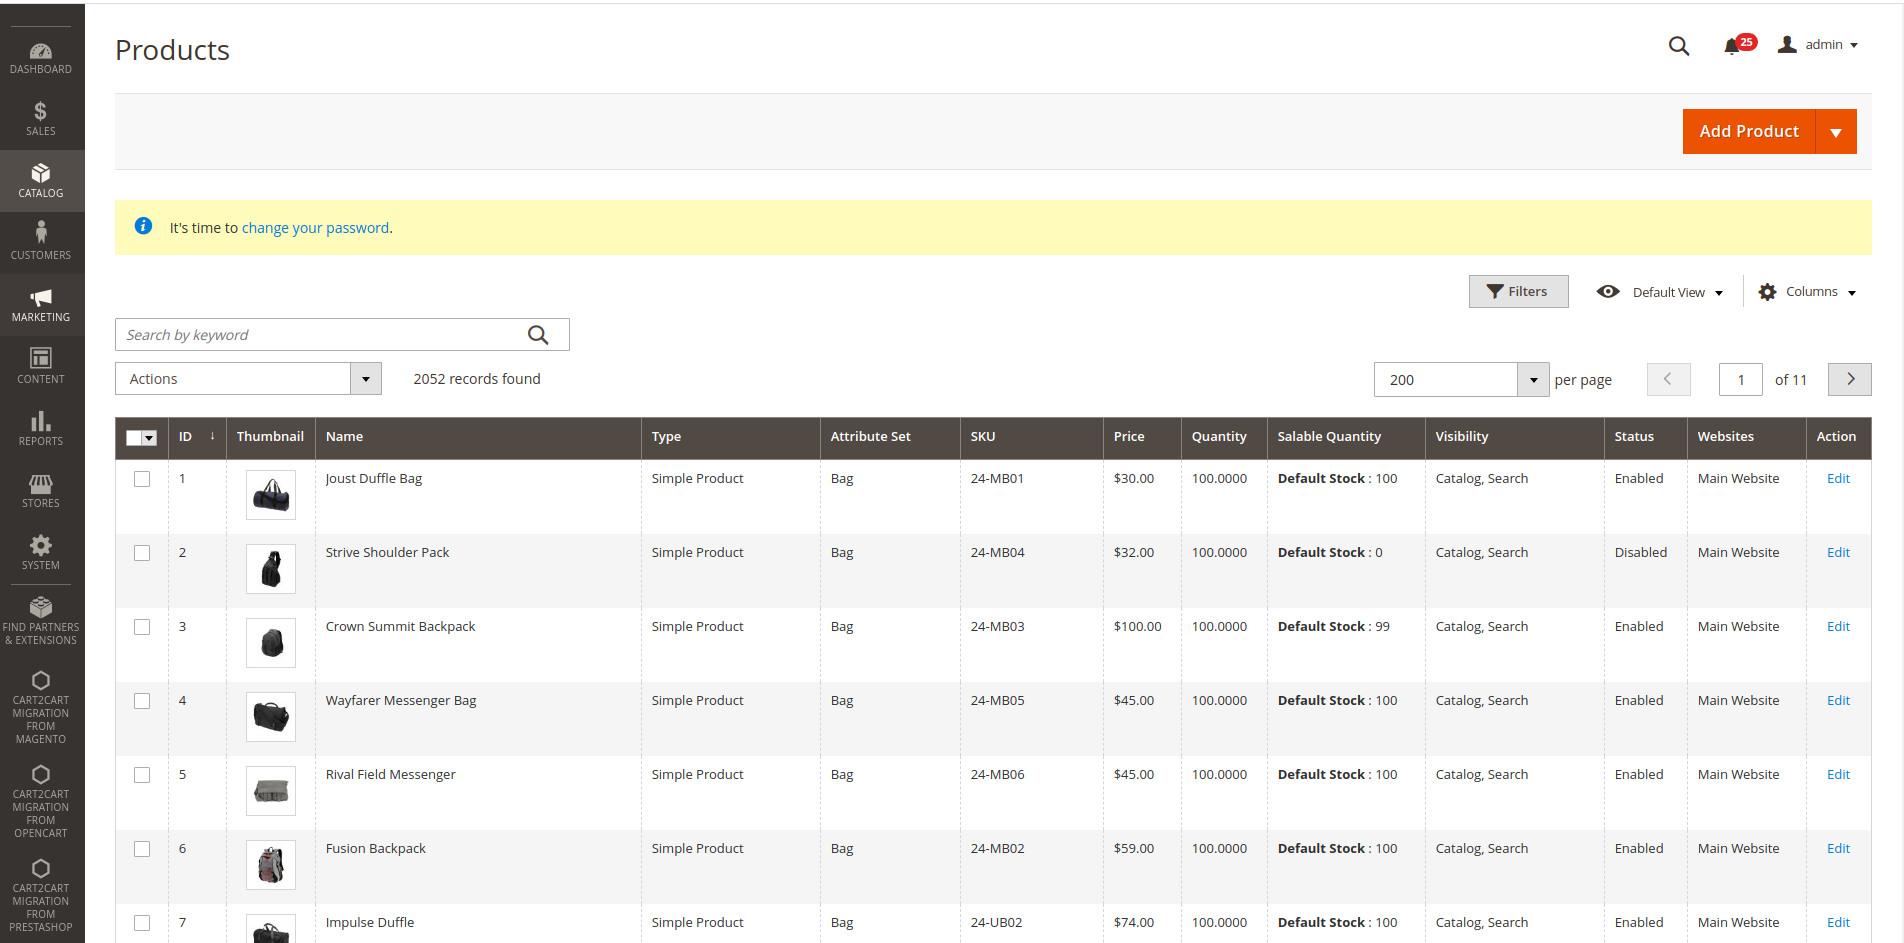Sort by Price column header
The height and width of the screenshot is (943, 1904).
point(1142,437)
